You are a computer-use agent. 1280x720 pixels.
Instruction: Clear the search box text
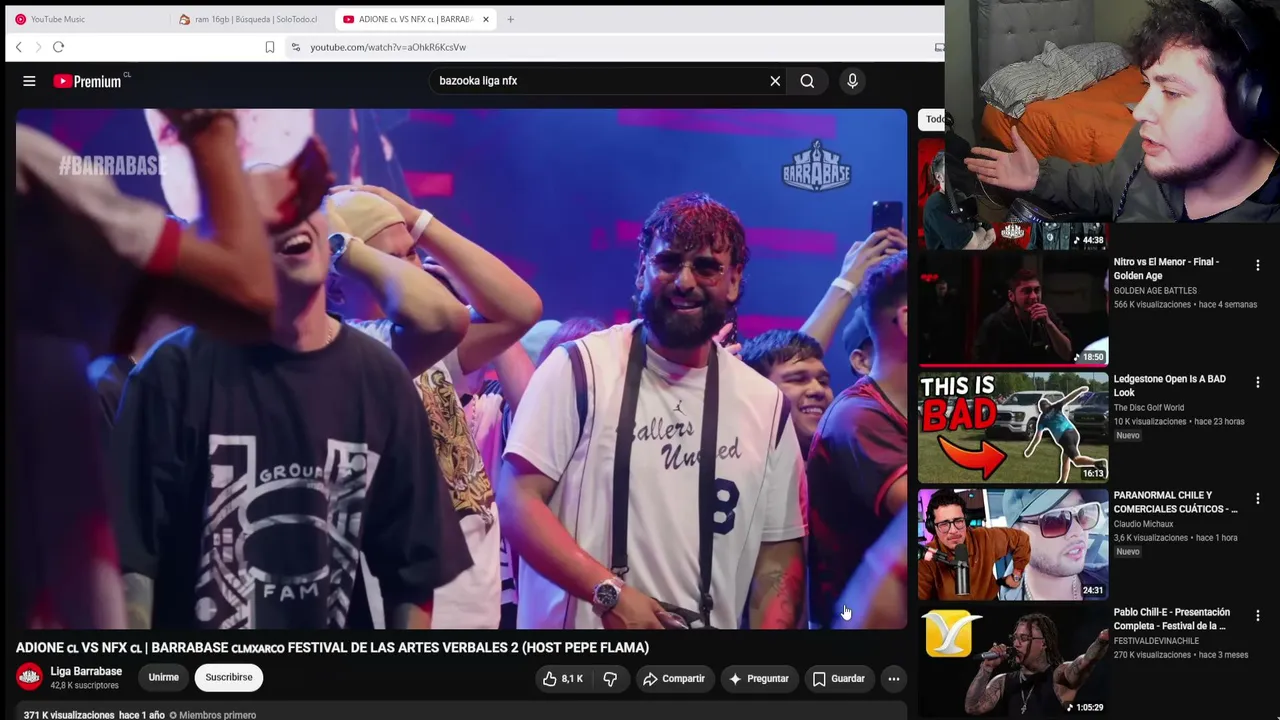click(775, 81)
